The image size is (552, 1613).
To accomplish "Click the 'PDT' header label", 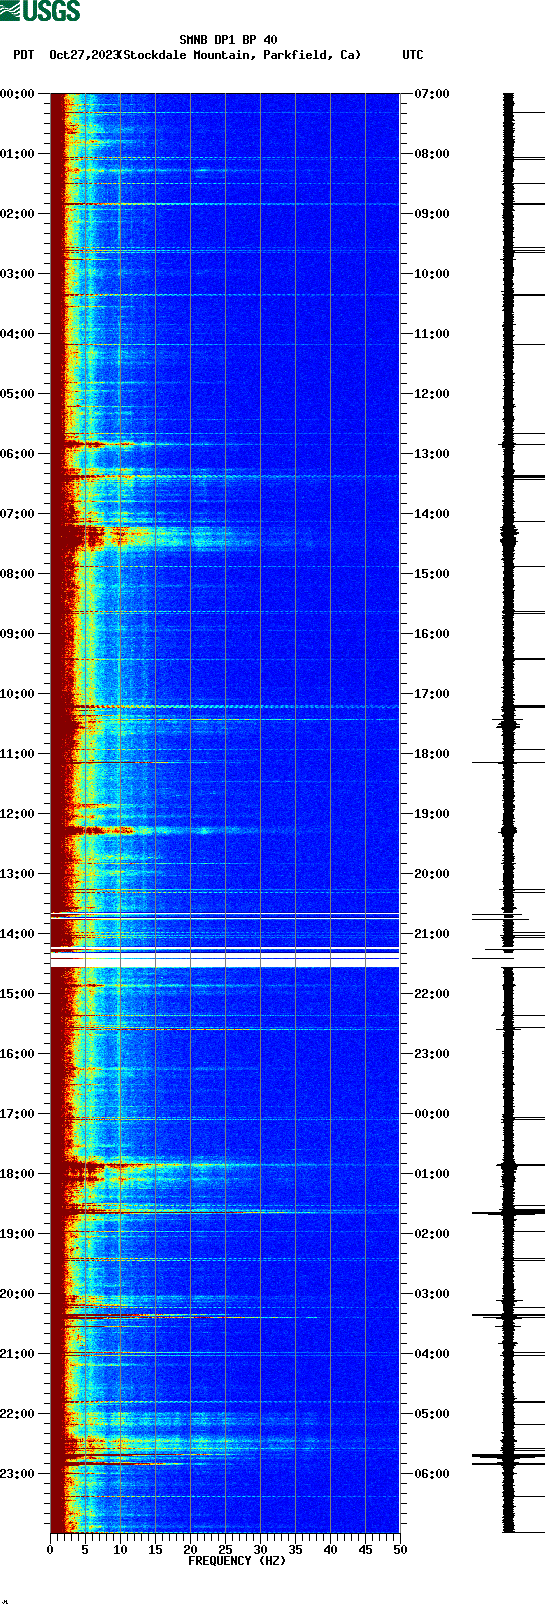I will 23,55.
